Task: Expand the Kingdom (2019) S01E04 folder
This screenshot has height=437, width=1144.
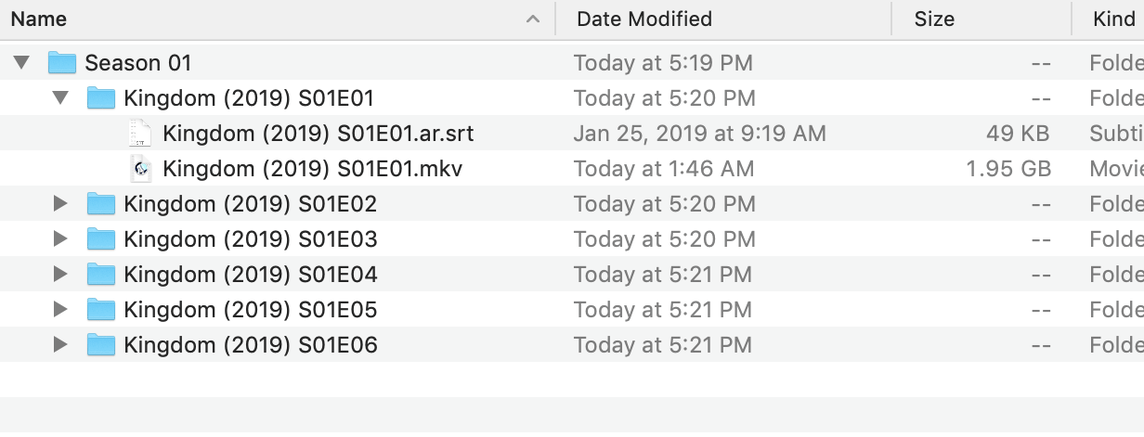Action: pos(60,275)
